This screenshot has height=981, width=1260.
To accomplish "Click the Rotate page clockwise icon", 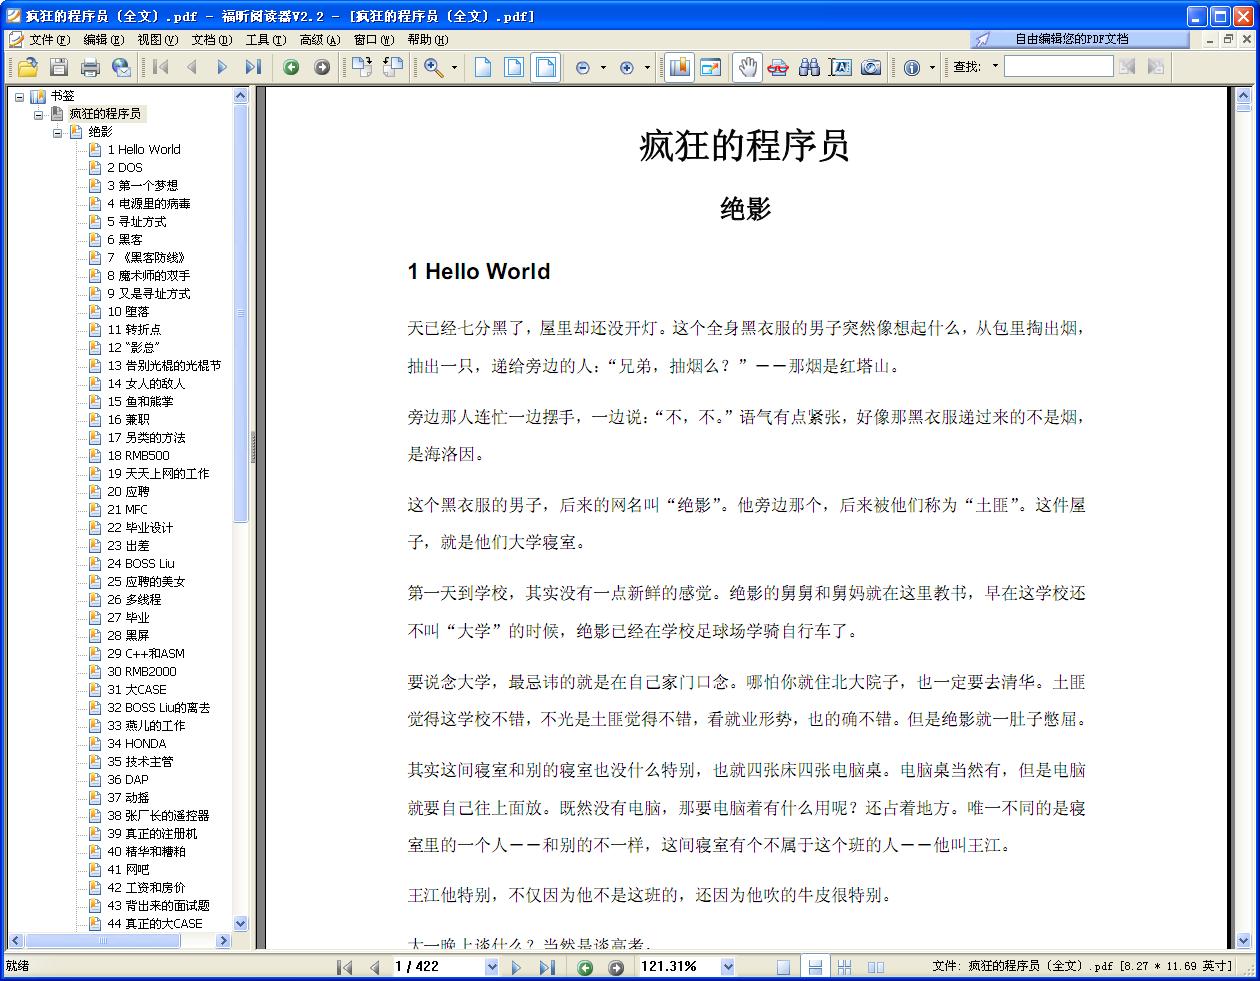I will pyautogui.click(x=361, y=67).
